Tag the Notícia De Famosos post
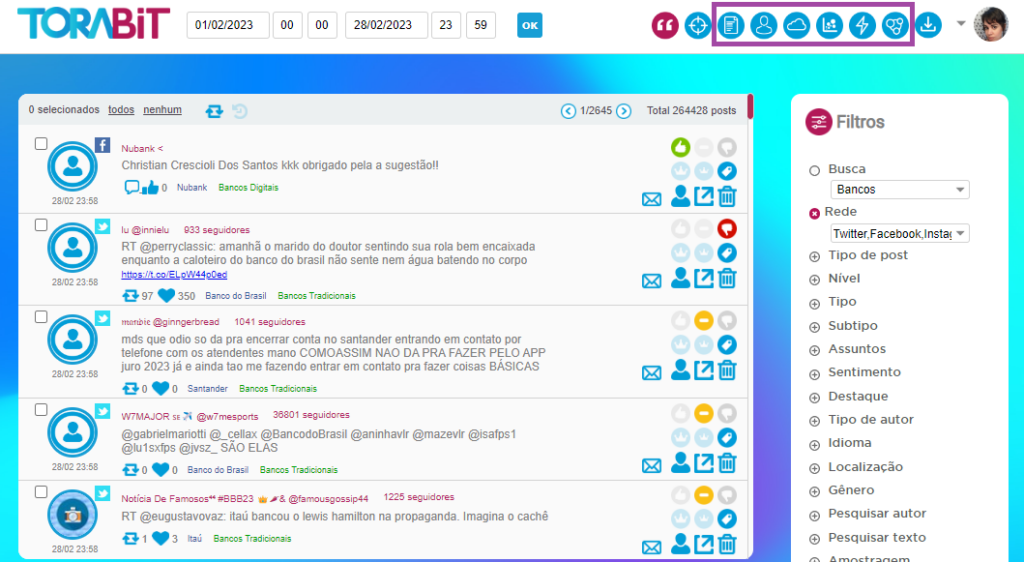This screenshot has height=562, width=1024. pos(727,518)
